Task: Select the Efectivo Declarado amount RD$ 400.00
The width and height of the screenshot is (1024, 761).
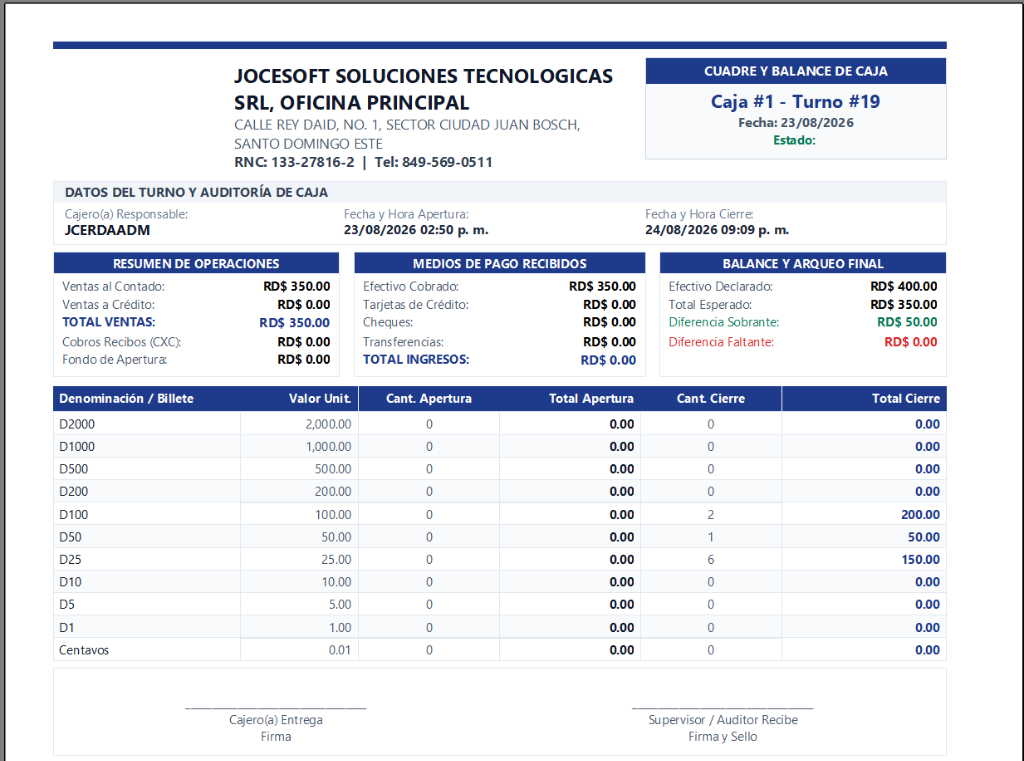Action: click(904, 286)
